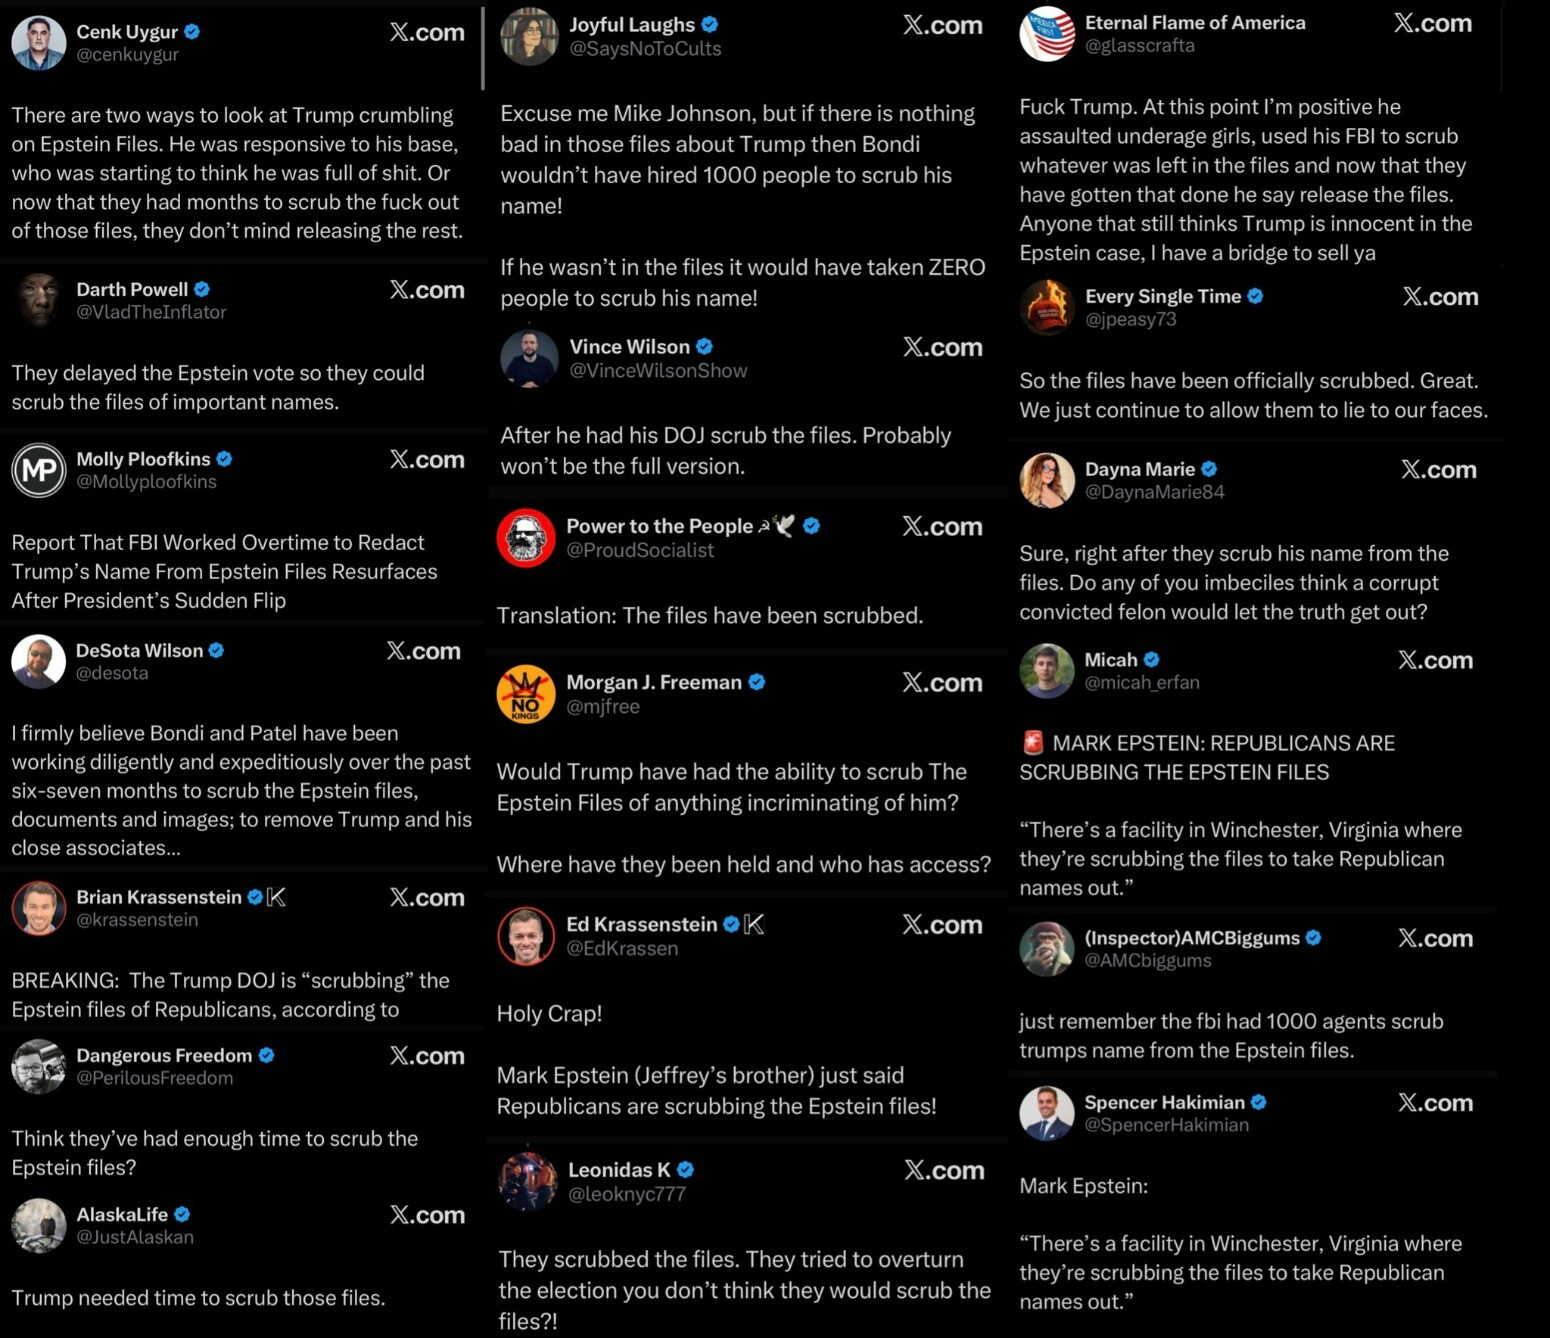Open the Power to the People avatar

tap(526, 537)
